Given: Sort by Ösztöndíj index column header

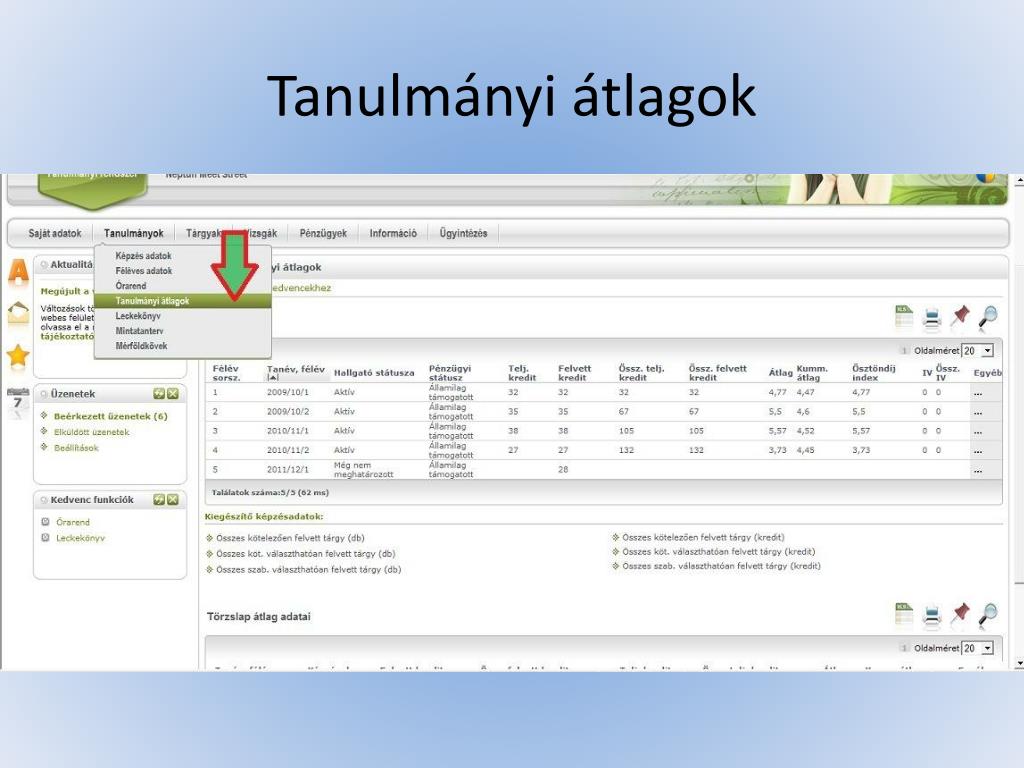Looking at the screenshot, I should tap(874, 373).
